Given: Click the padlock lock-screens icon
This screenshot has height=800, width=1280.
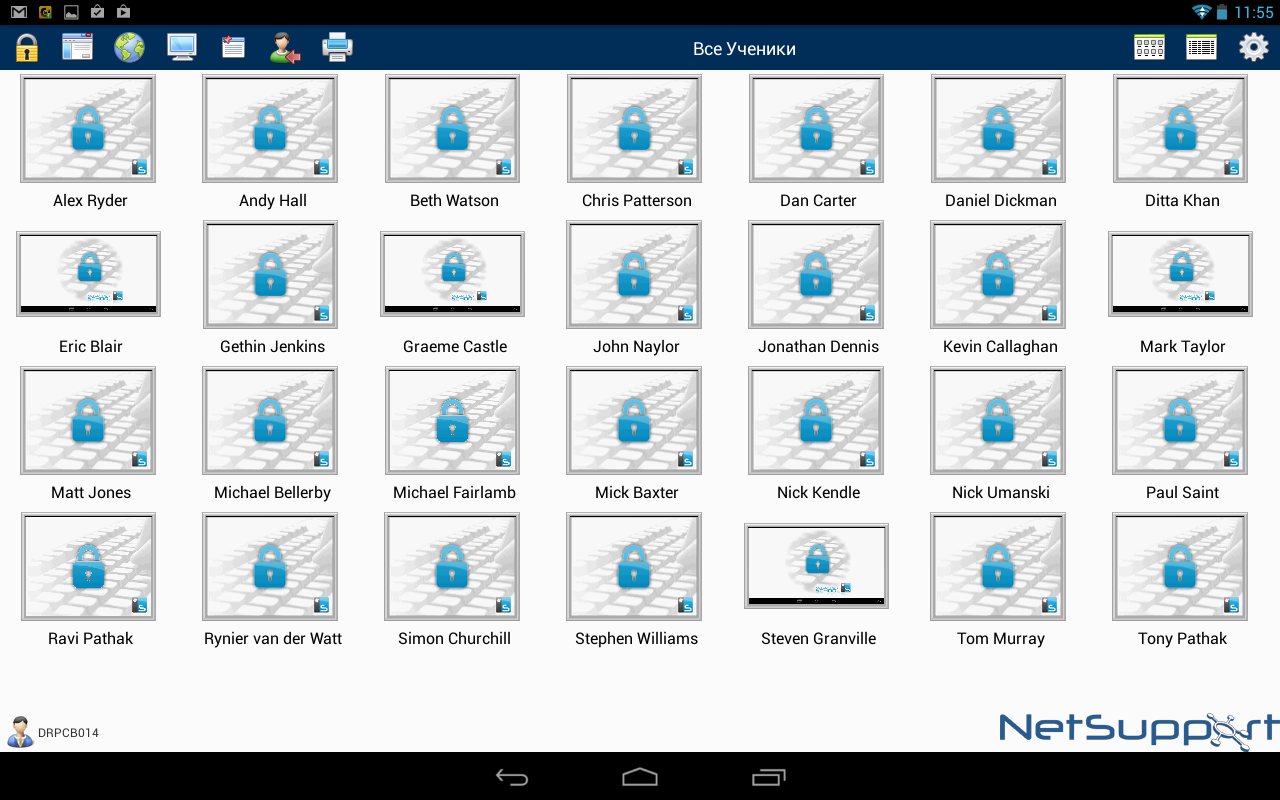Looking at the screenshot, I should tap(26, 47).
